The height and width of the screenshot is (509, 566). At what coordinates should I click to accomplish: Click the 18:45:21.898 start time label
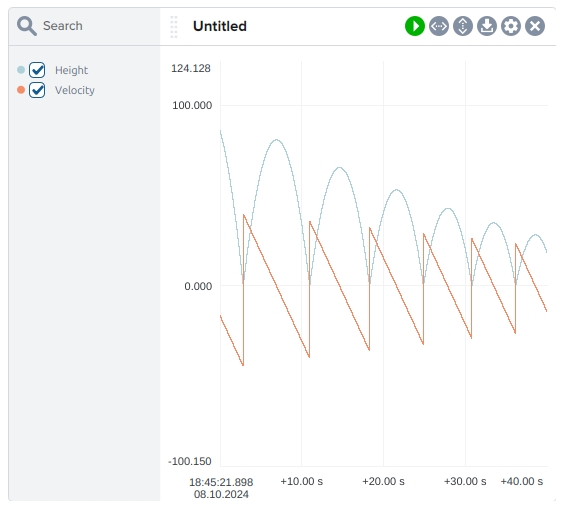tap(221, 482)
